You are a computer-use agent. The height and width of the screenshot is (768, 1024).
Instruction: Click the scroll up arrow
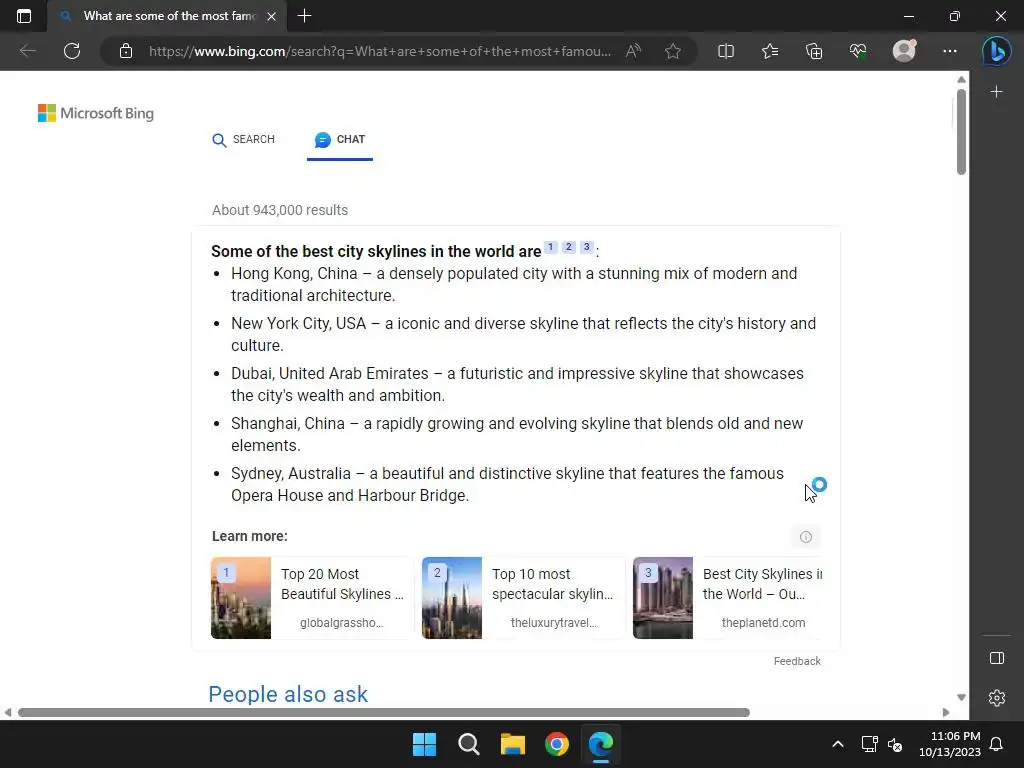(x=961, y=80)
